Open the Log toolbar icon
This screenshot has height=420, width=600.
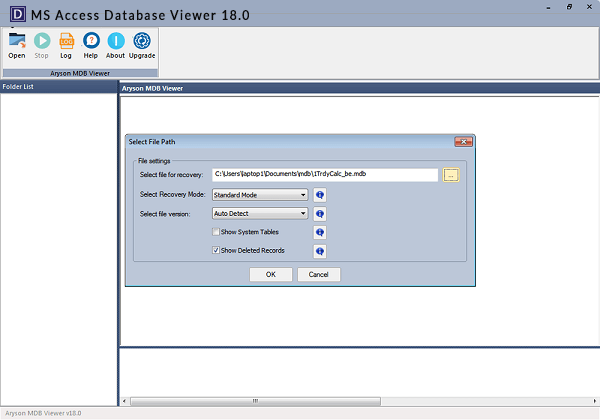pos(66,46)
